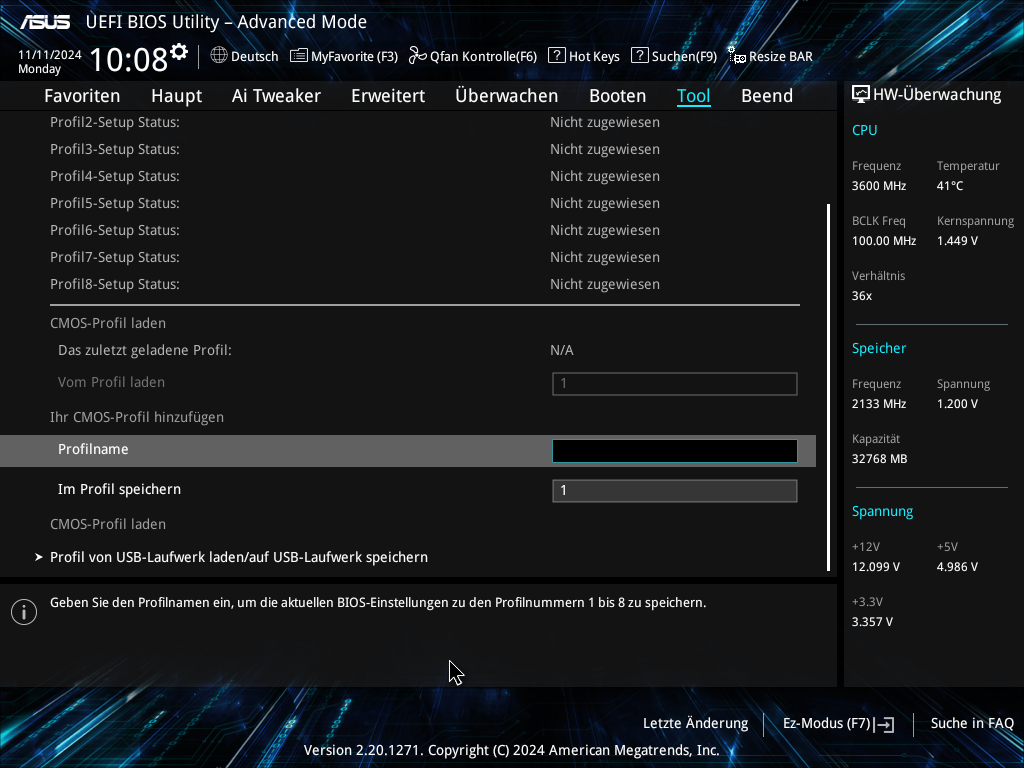Click the HW-Überwachung monitor icon

click(x=861, y=95)
